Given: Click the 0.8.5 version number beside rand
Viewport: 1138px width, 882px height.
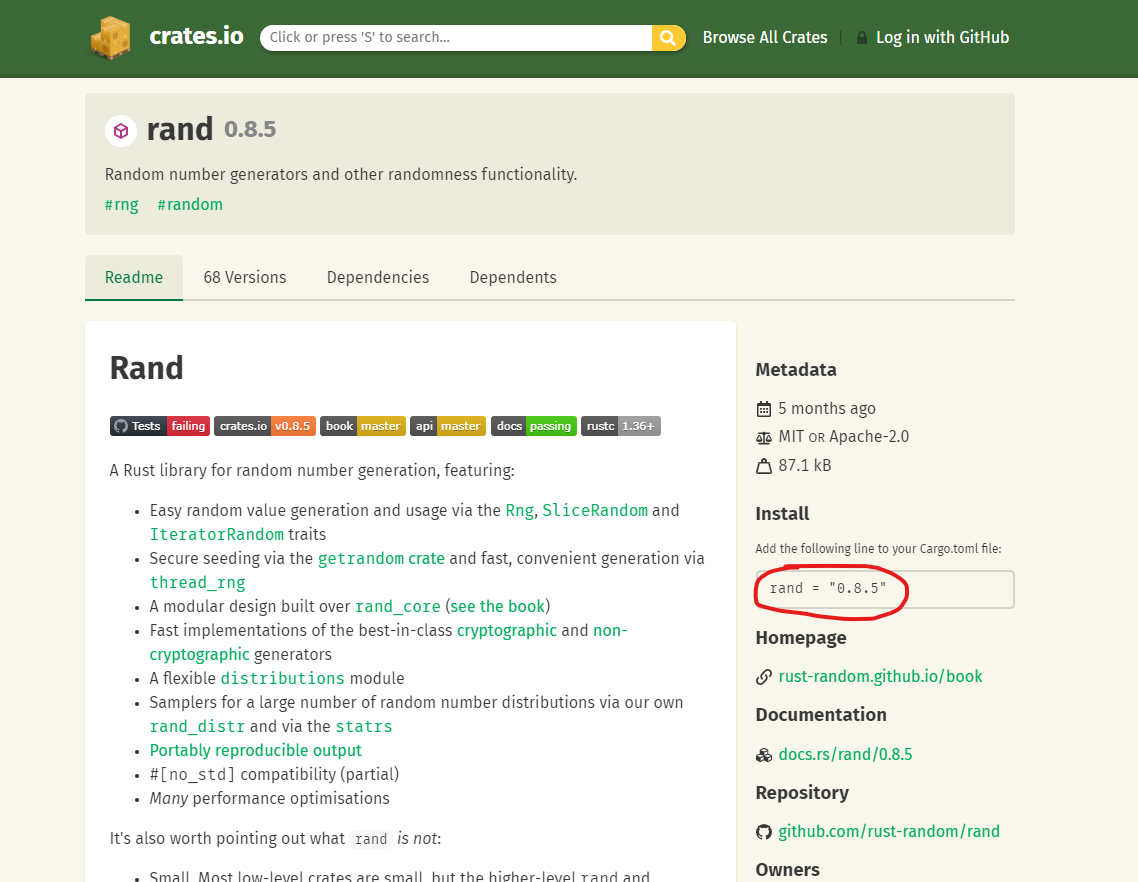Looking at the screenshot, I should 250,129.
